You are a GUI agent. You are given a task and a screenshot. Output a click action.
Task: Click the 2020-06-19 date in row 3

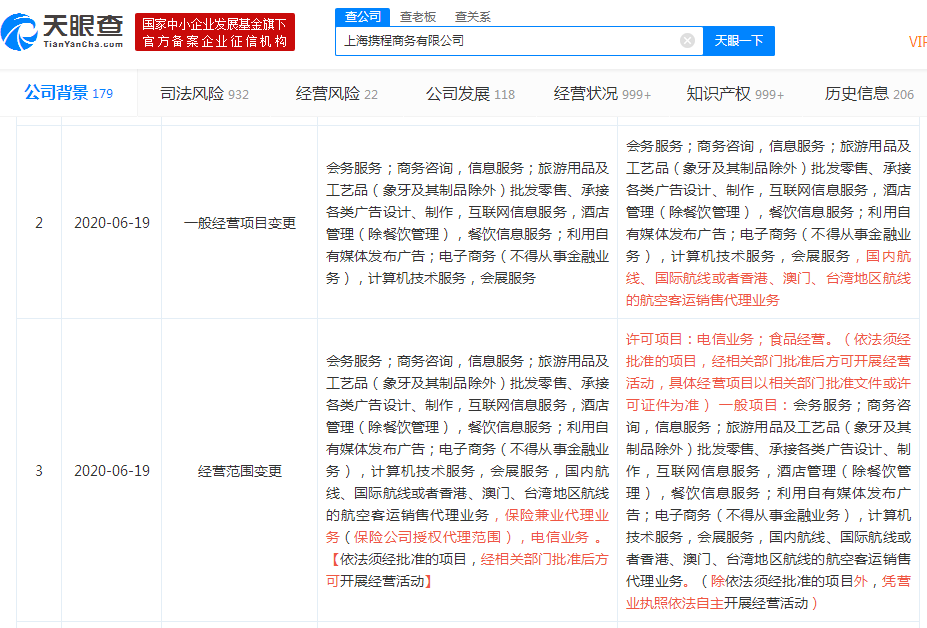(x=112, y=470)
